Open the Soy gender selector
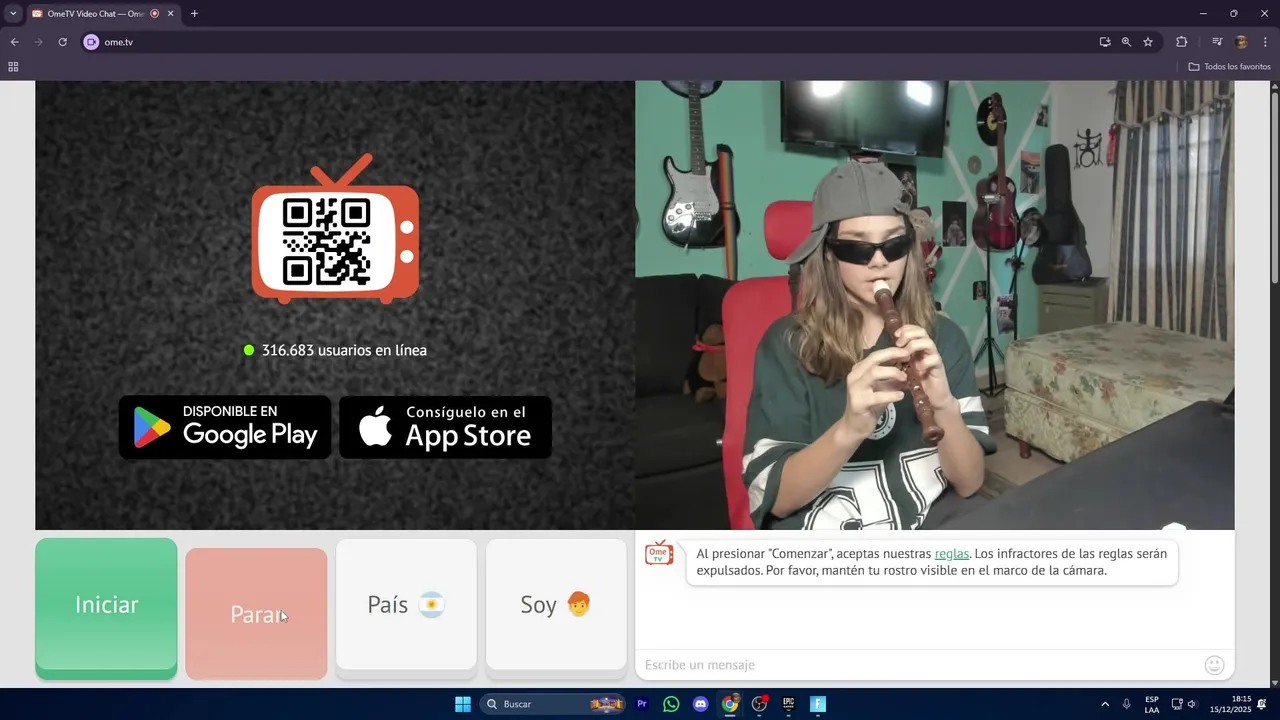1280x720 pixels. pos(556,605)
